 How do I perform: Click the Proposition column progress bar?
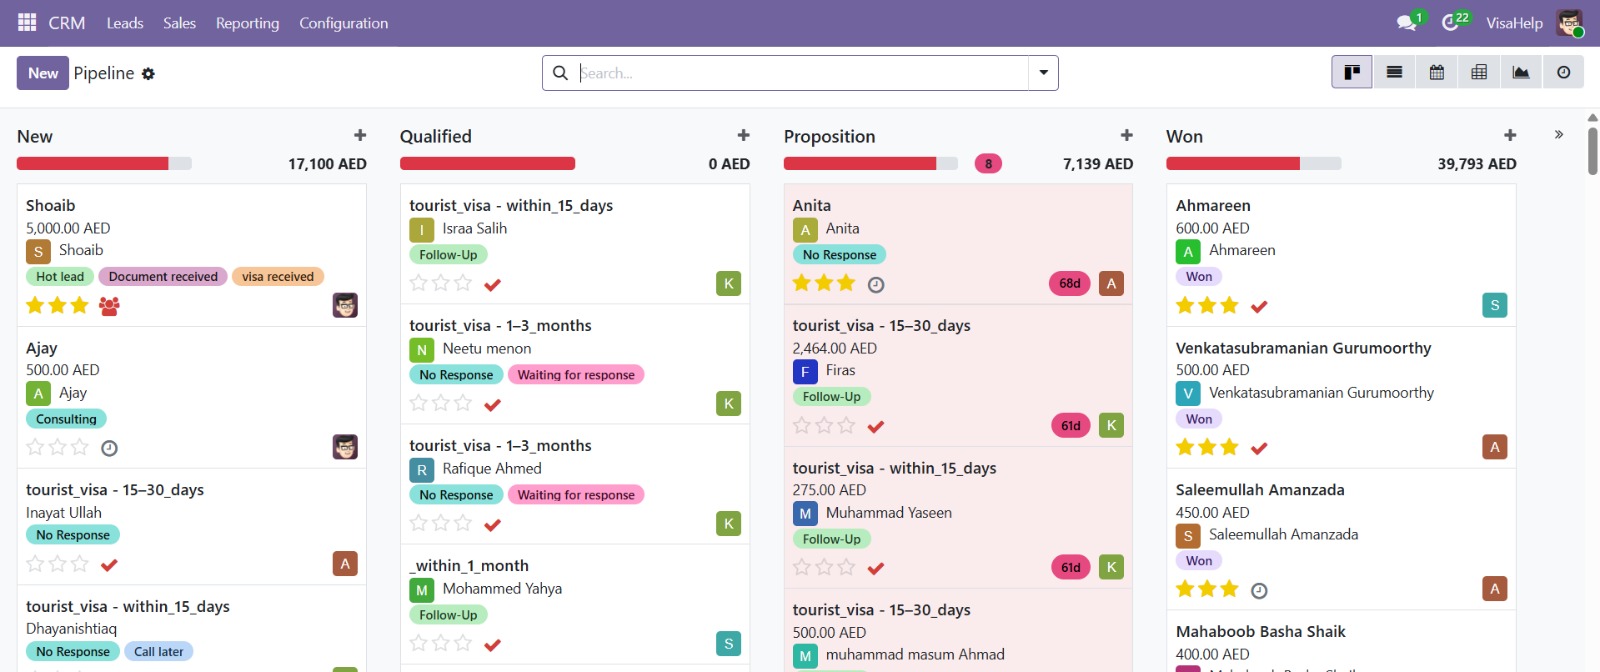pos(871,163)
